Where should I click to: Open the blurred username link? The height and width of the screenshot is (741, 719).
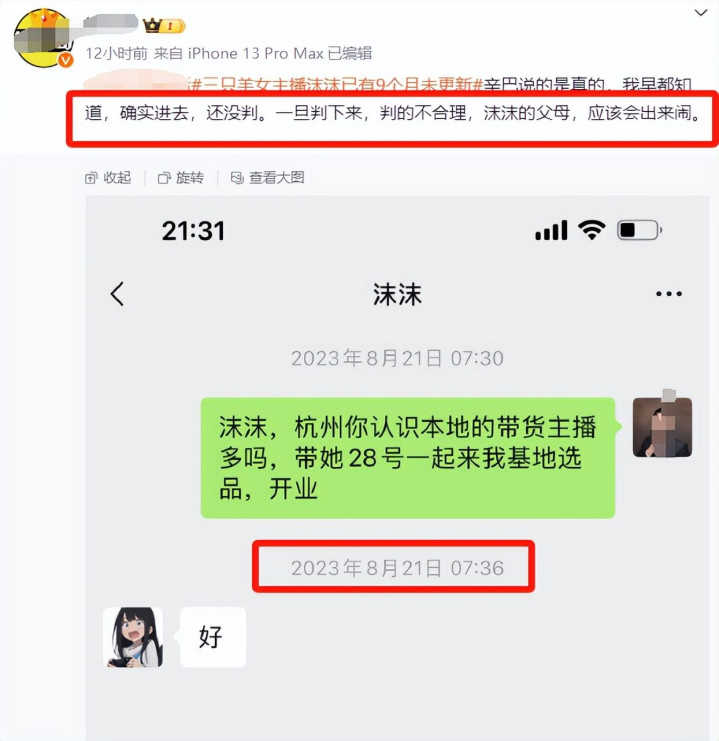pos(110,24)
